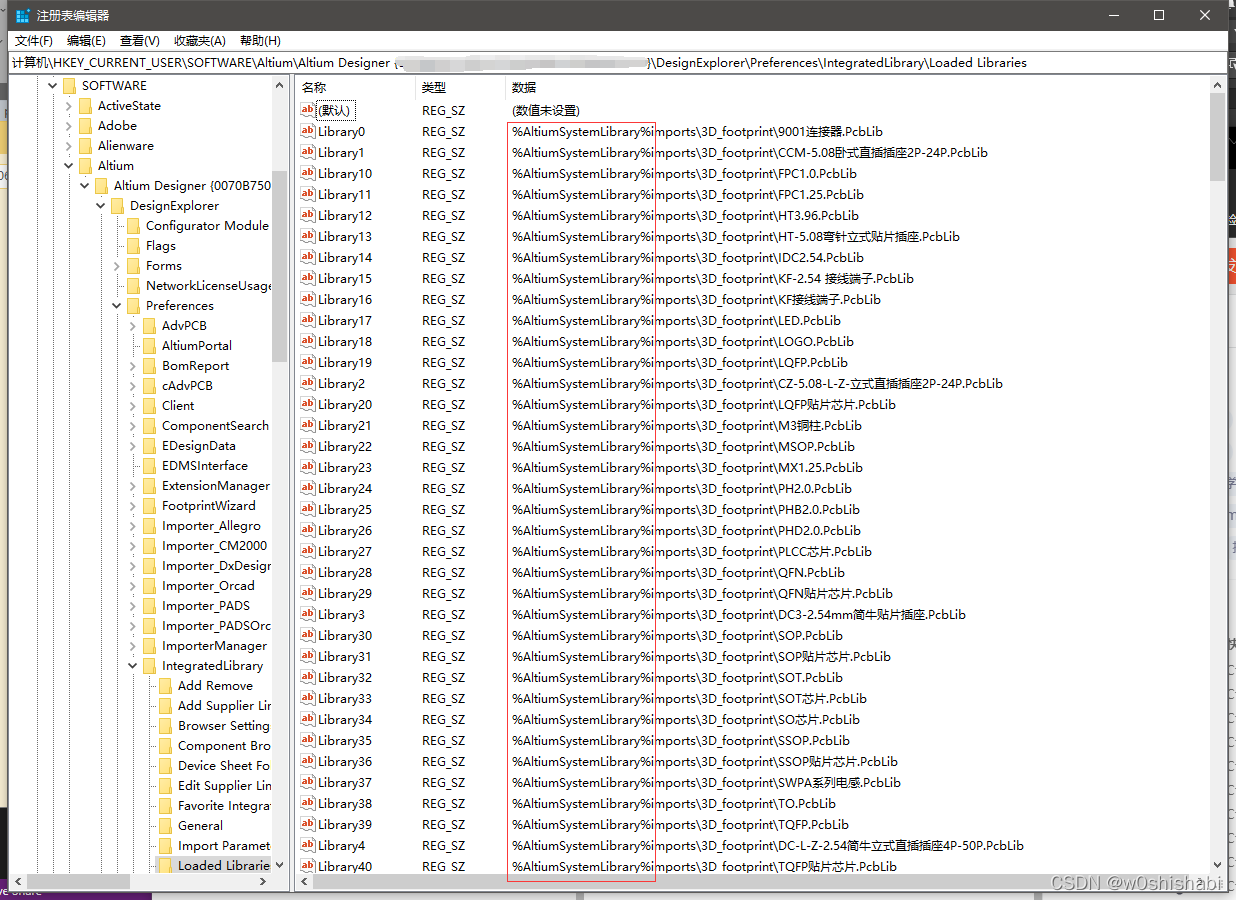1236x900 pixels.
Task: Select the Library36 value name
Action: click(x=345, y=761)
